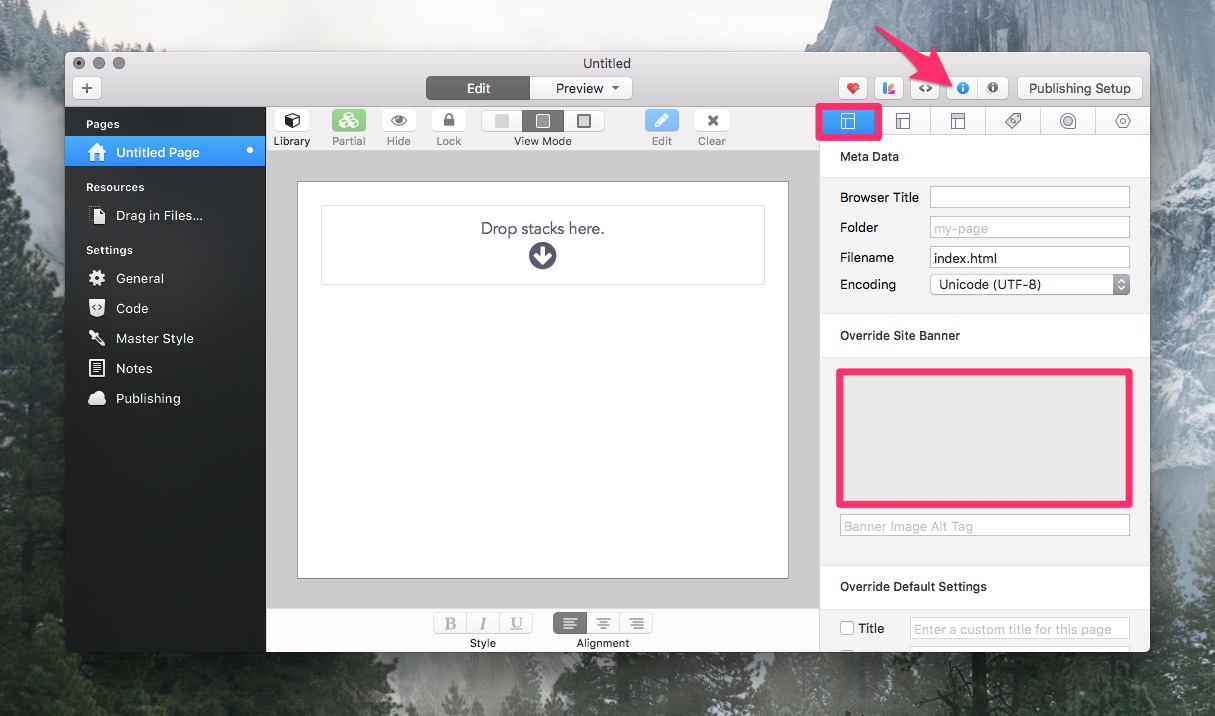Select the third View Mode segment

(x=584, y=121)
